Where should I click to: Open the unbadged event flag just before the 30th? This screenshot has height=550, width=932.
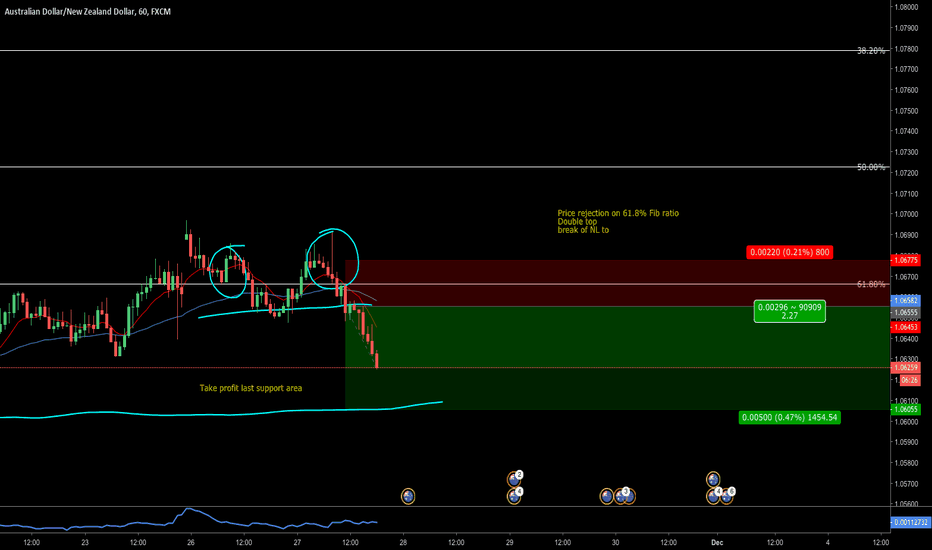pos(606,496)
